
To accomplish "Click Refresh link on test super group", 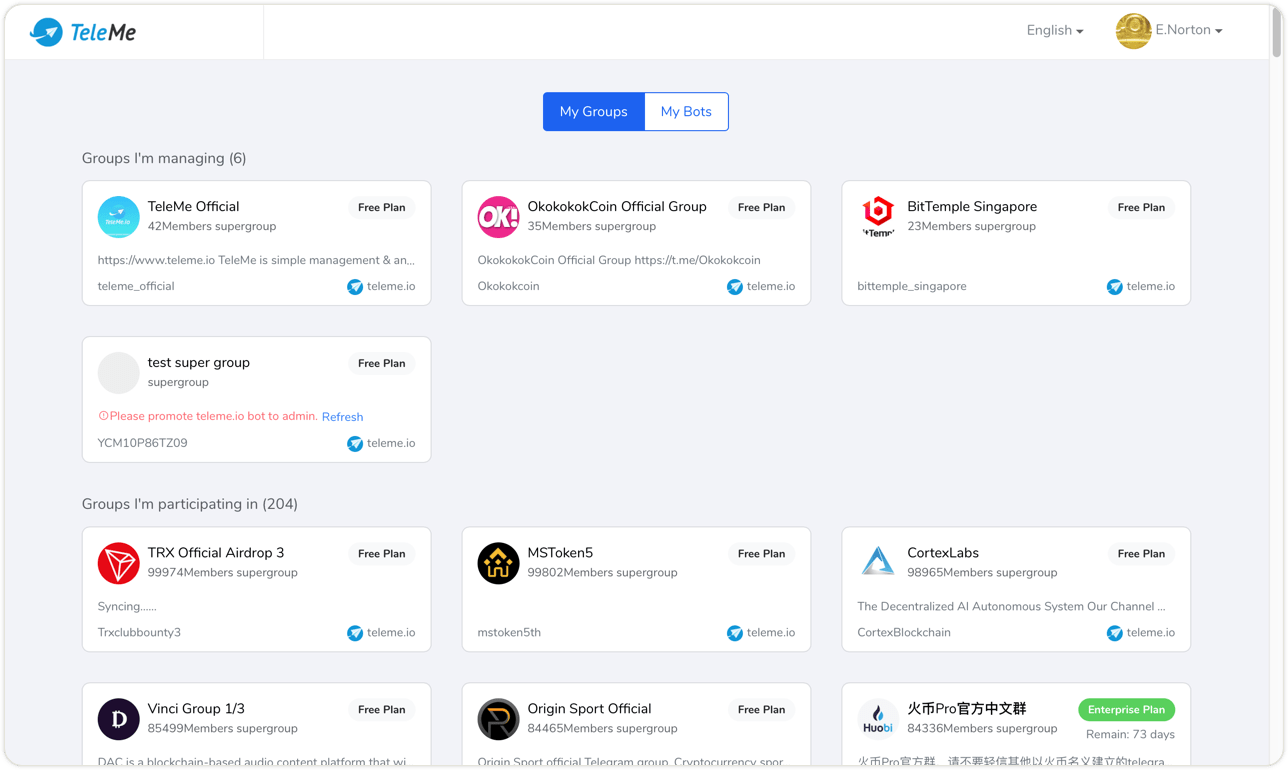I will click(x=342, y=417).
